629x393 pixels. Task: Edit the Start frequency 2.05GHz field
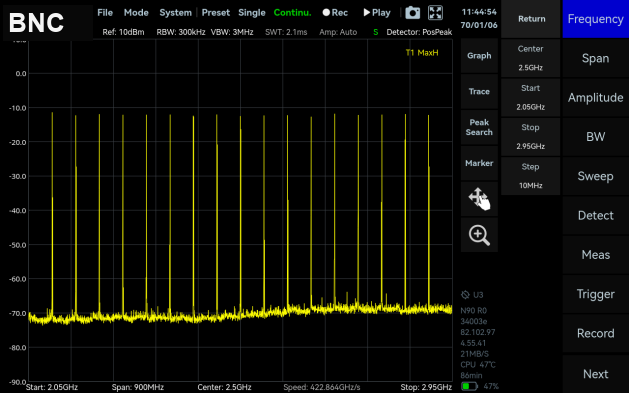pyautogui.click(x=531, y=97)
